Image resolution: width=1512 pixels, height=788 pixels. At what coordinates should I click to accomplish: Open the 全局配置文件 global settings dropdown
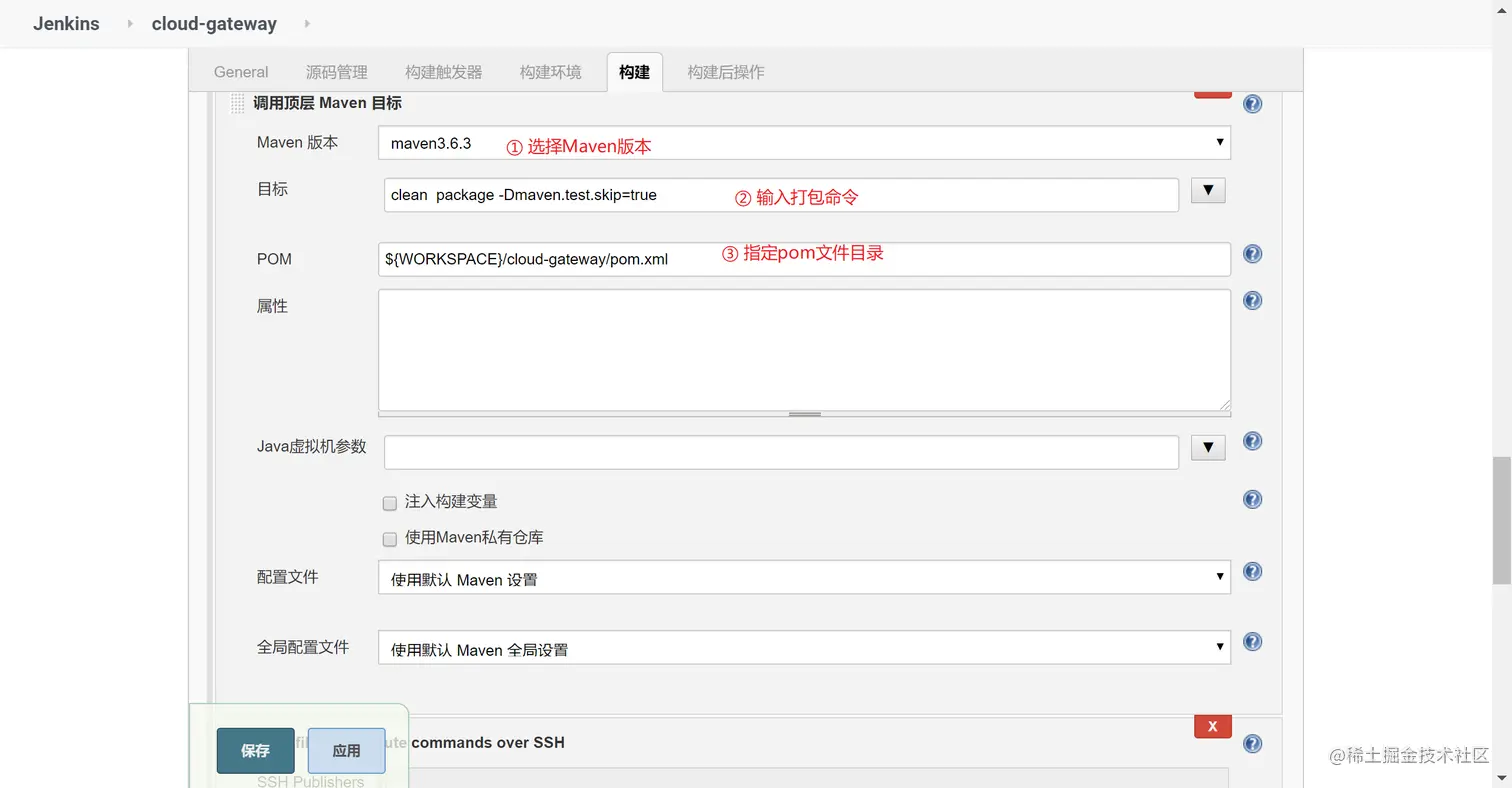[x=804, y=647]
